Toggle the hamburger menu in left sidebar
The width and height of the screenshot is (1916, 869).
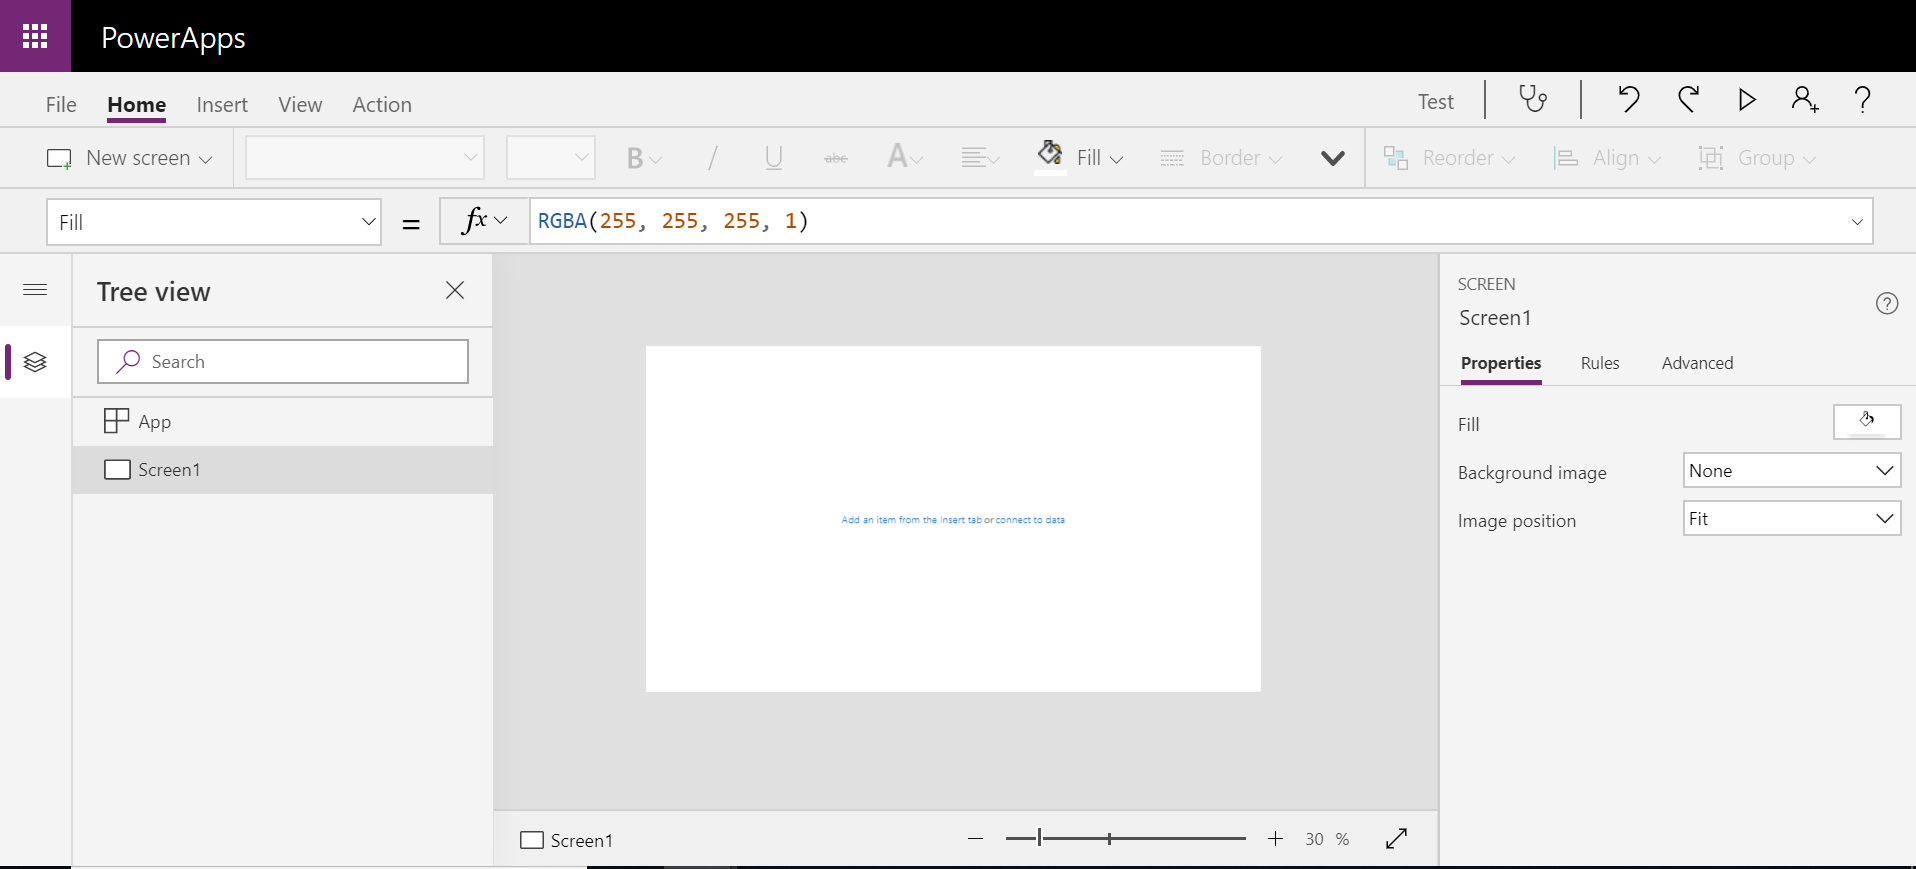[35, 290]
